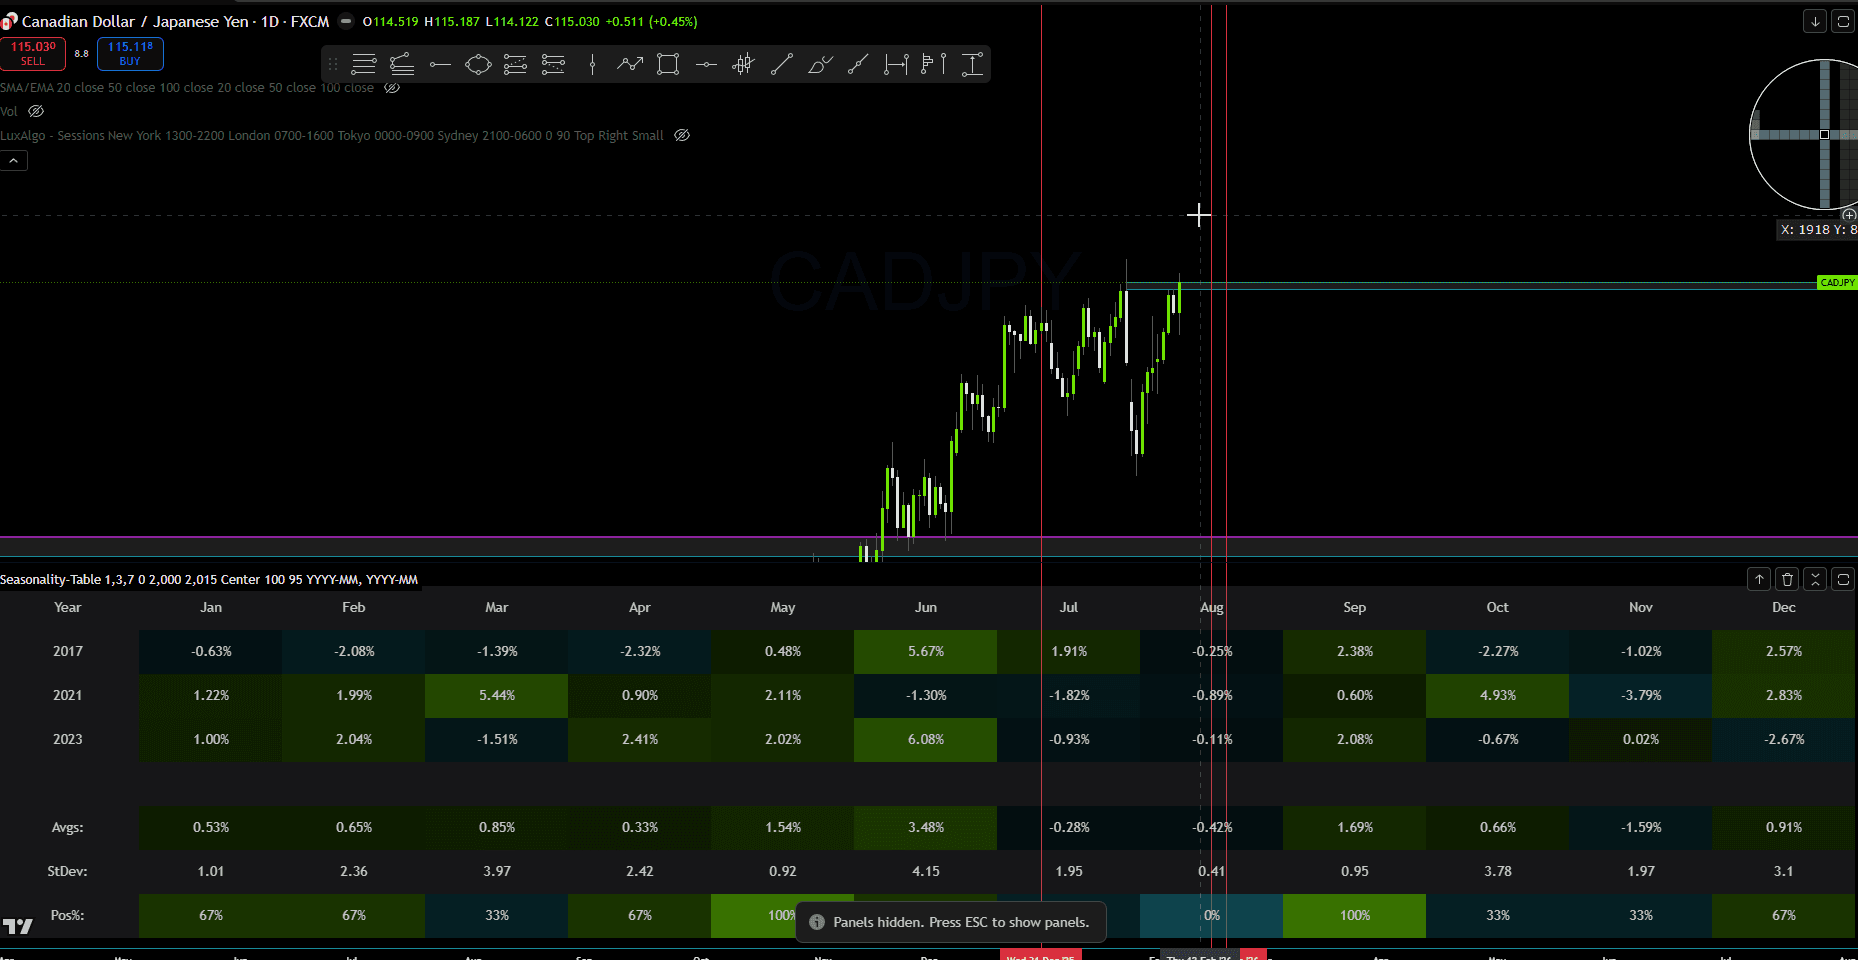Show the hidden SMA/EMA indicator

(393, 88)
